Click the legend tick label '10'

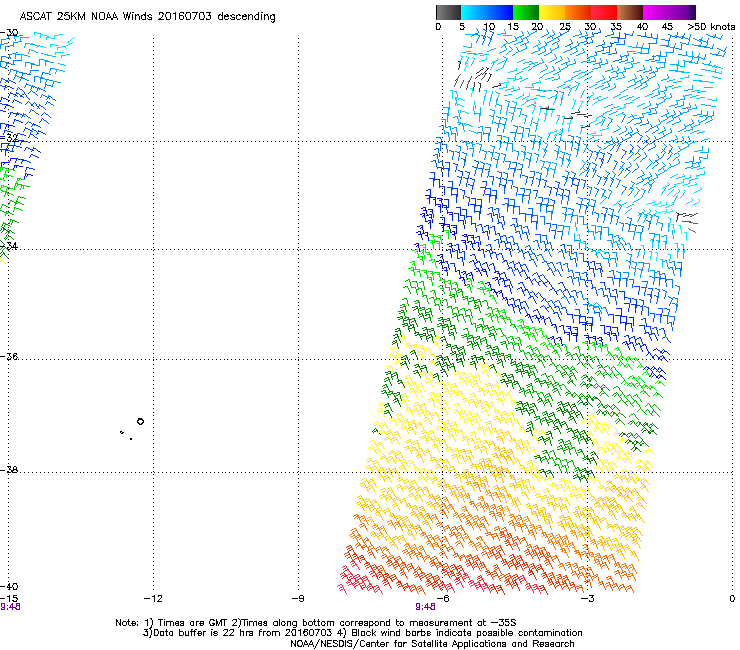click(489, 27)
